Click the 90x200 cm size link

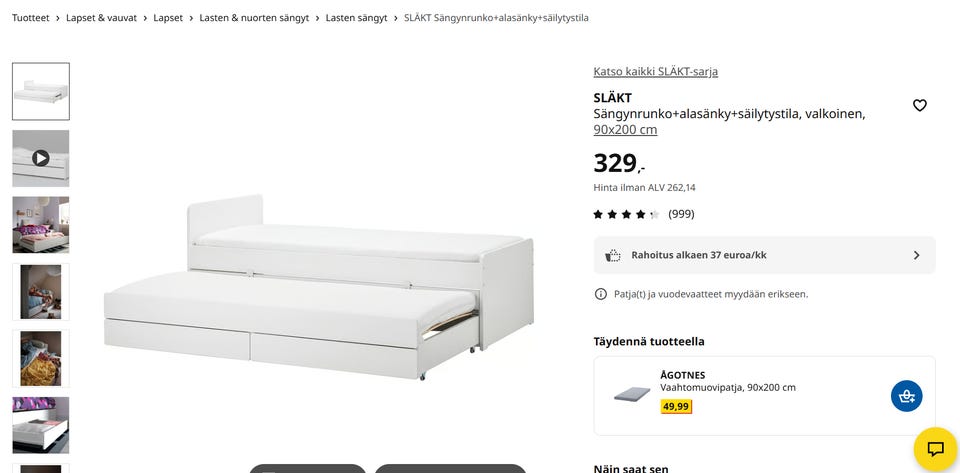(625, 130)
